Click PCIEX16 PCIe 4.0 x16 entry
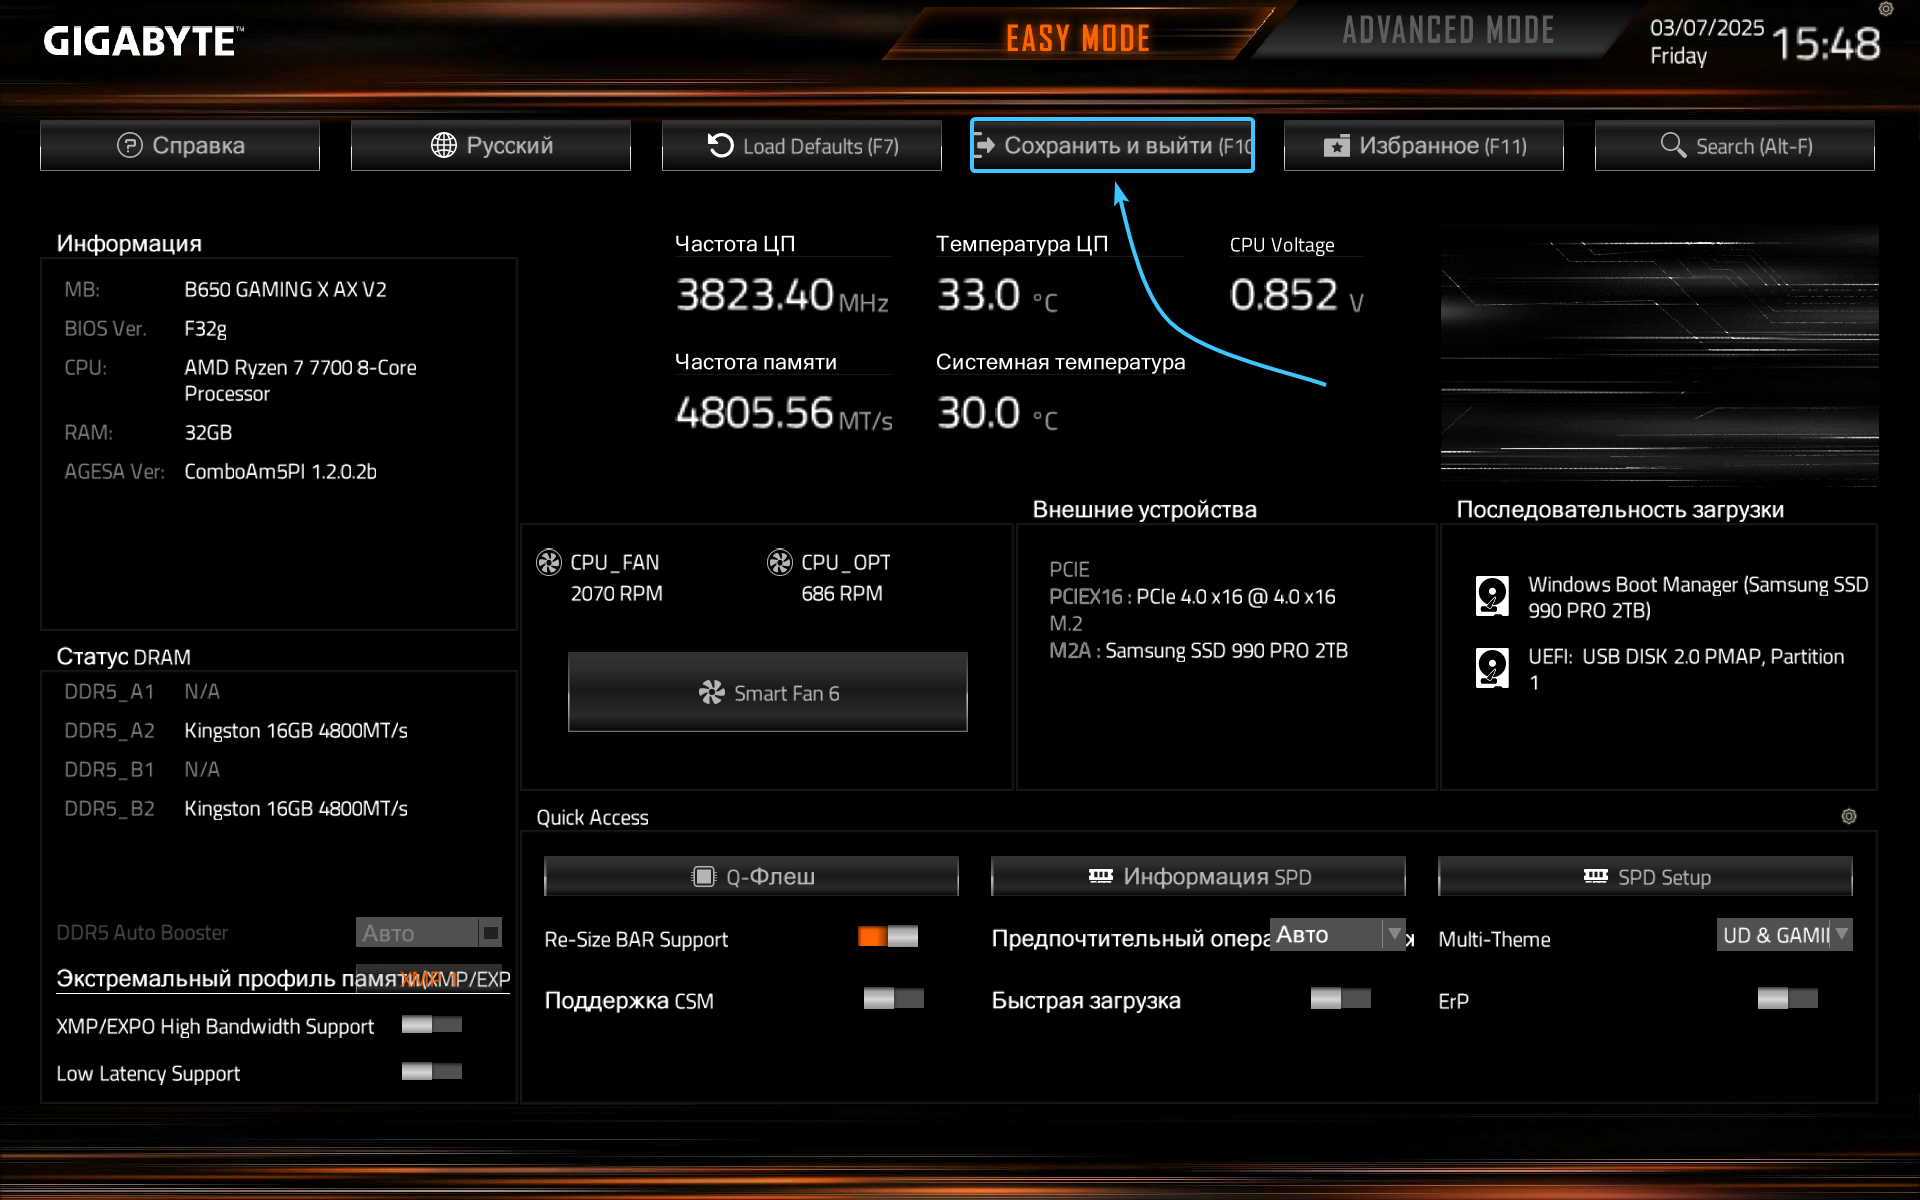Viewport: 1920px width, 1200px height. [x=1192, y=597]
